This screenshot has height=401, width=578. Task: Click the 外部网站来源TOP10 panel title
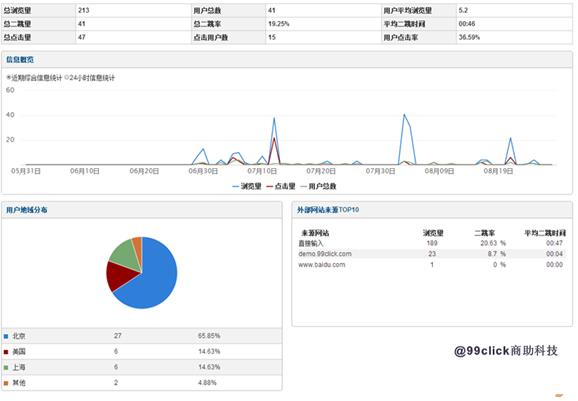[328, 210]
